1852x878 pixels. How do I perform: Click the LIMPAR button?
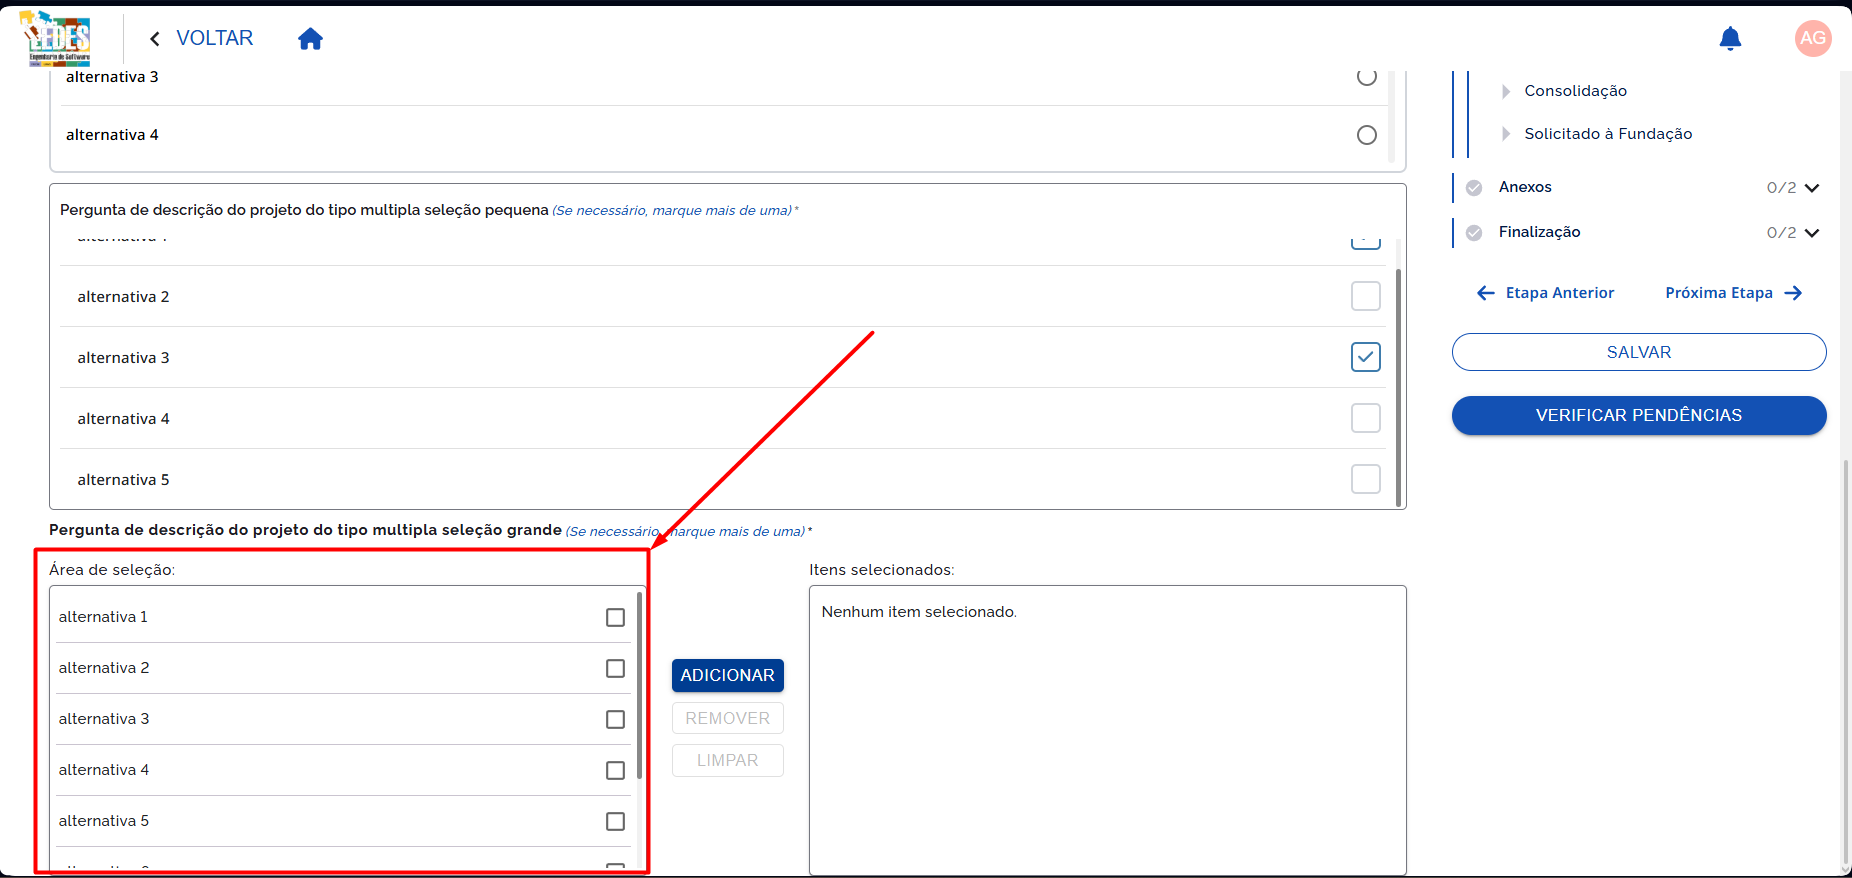click(728, 761)
